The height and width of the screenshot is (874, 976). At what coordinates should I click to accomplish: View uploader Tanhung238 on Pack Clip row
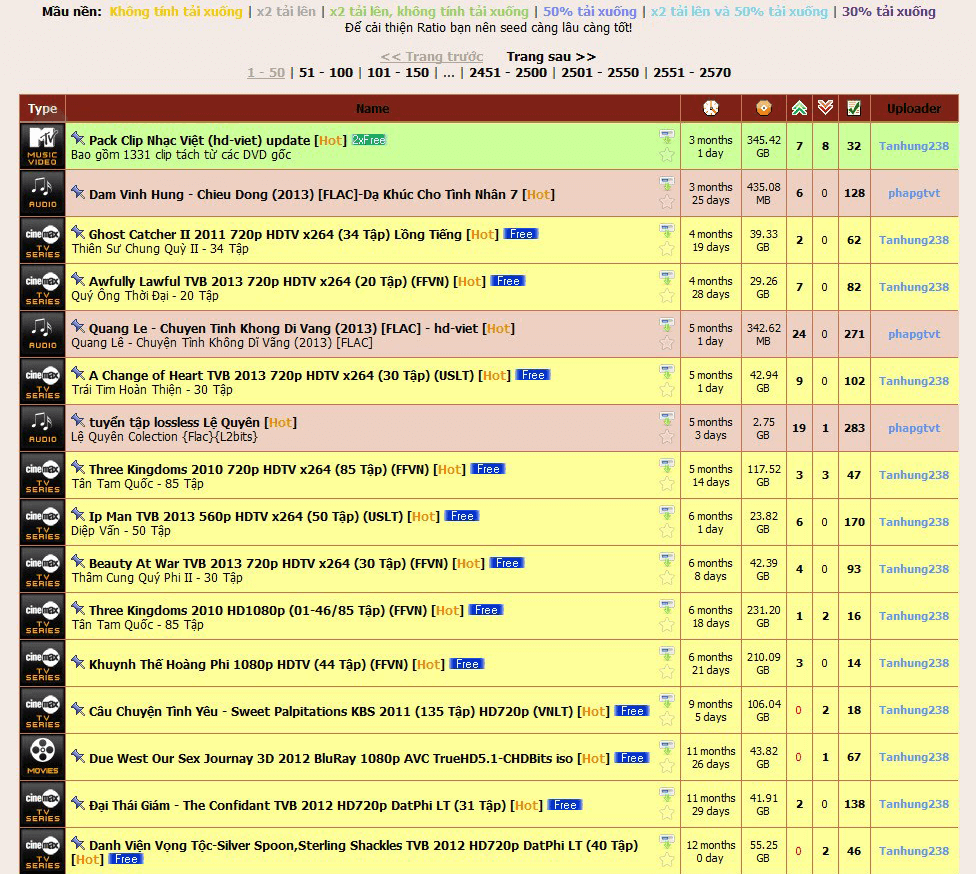click(914, 146)
